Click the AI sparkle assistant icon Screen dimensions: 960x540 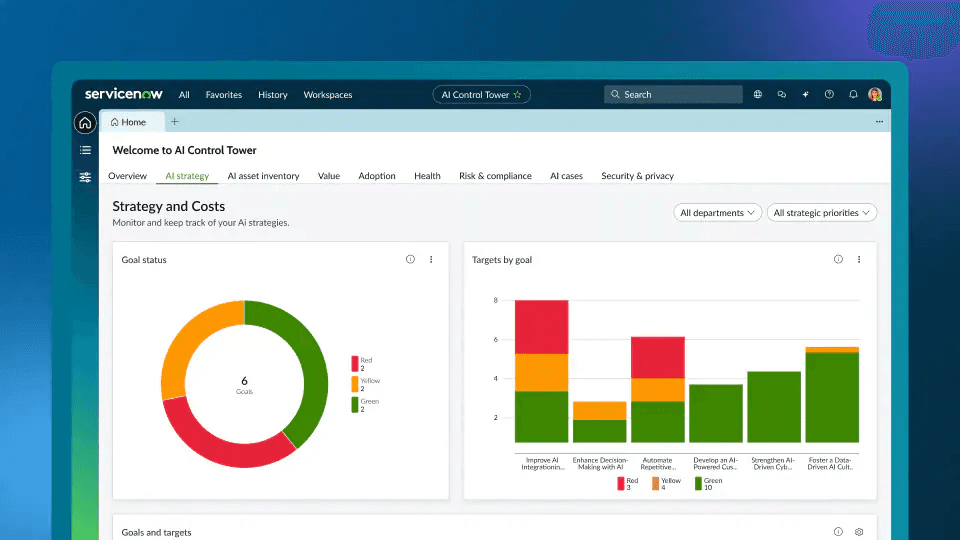point(806,94)
